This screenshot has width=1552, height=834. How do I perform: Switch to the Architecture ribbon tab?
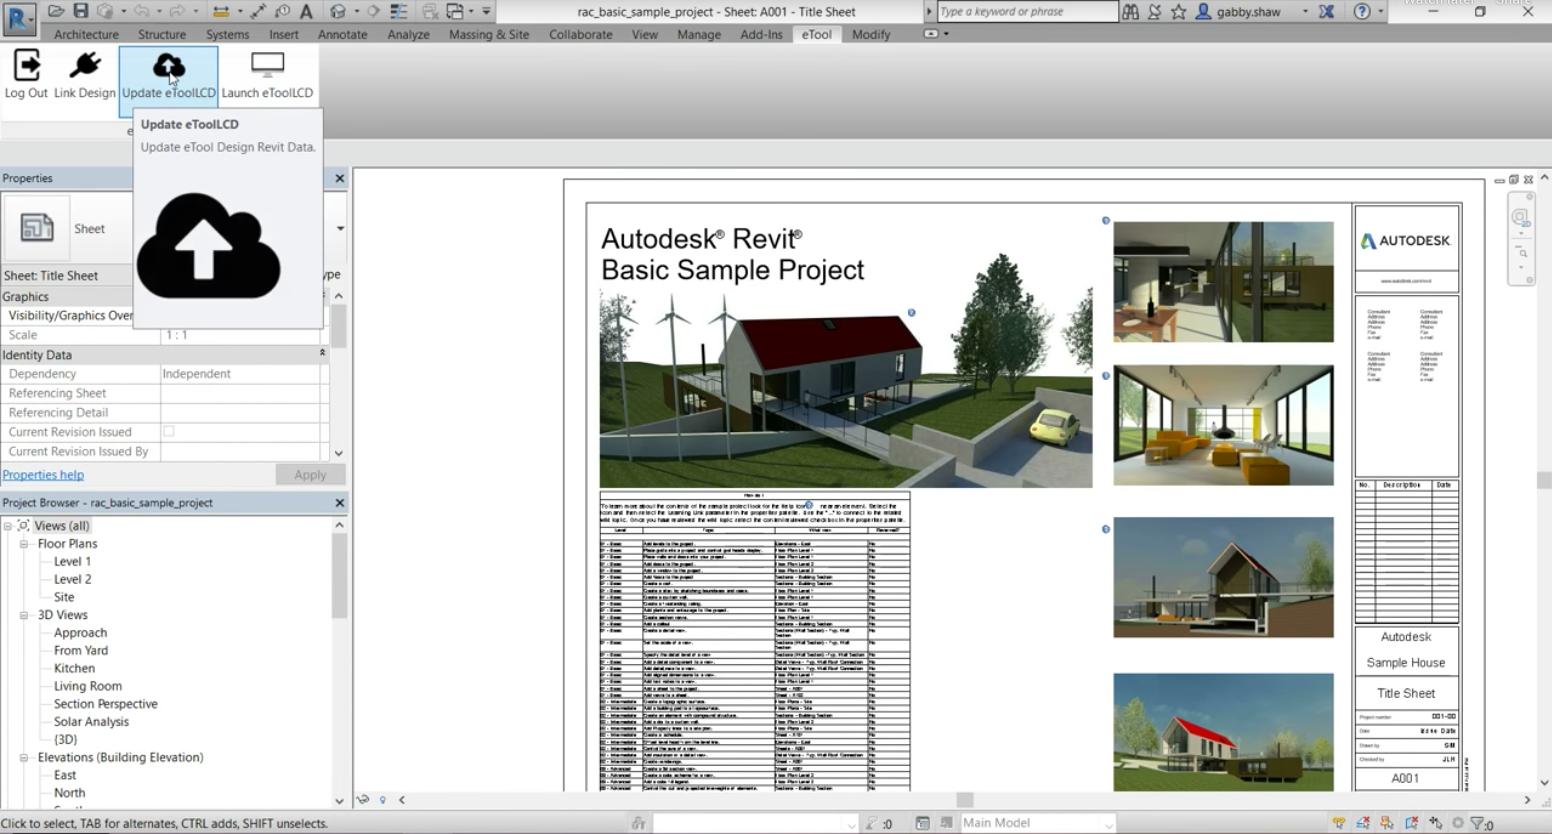(x=86, y=34)
